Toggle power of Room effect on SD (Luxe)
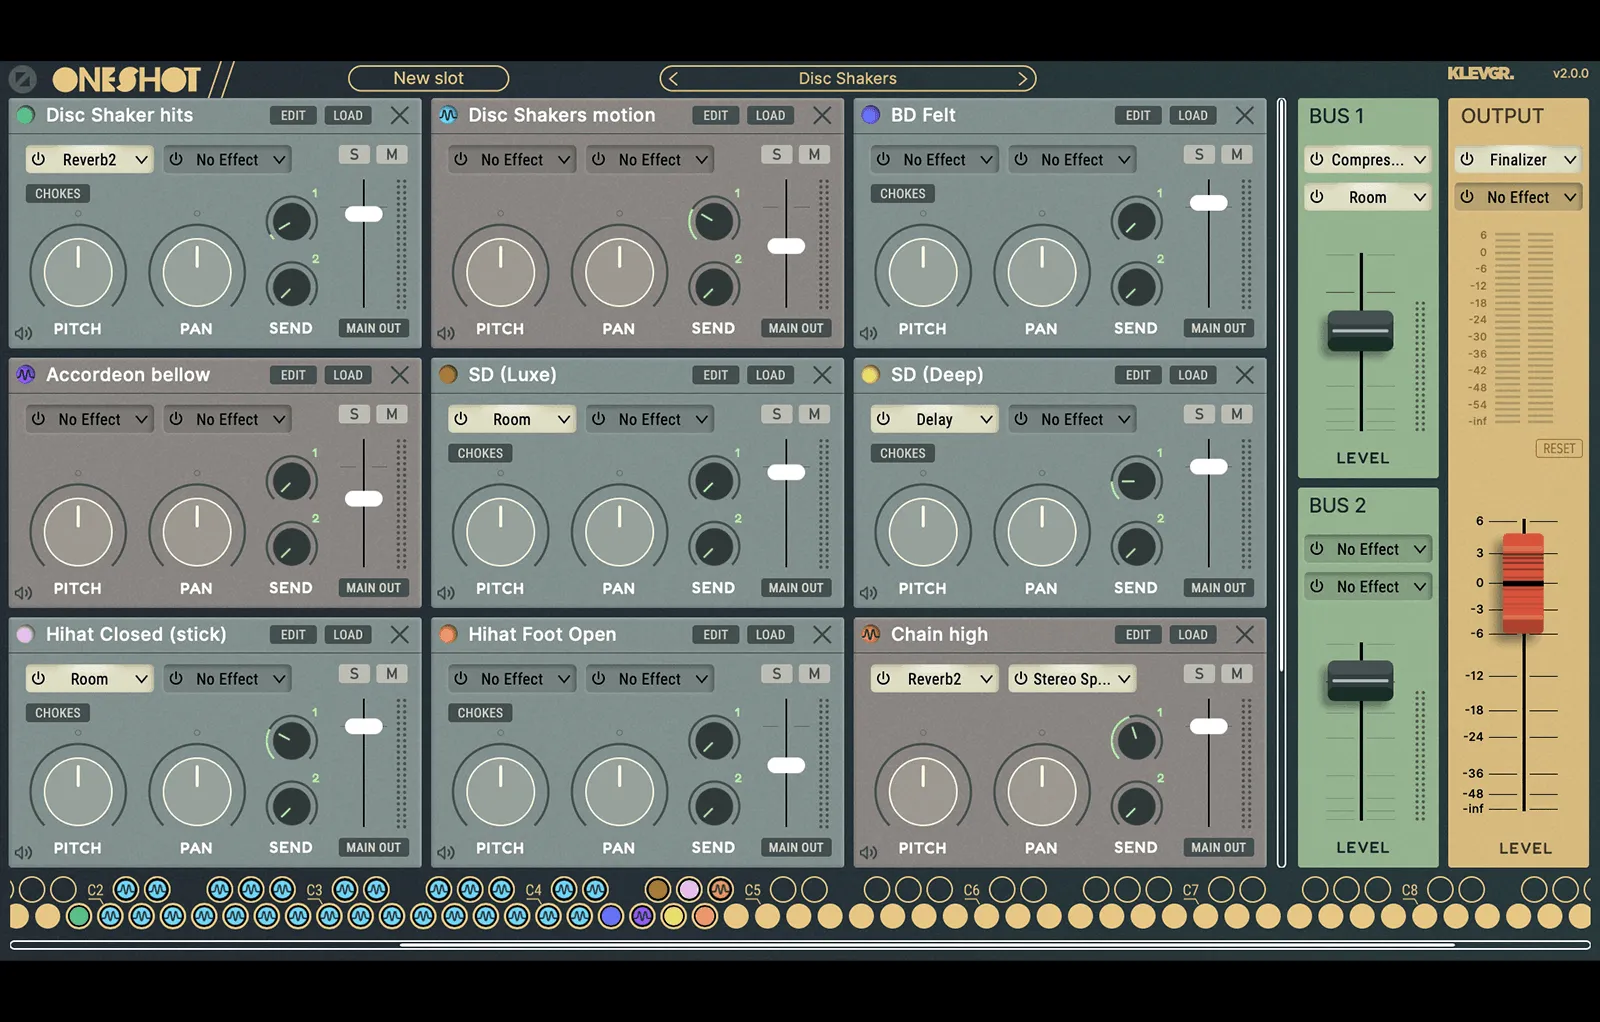The height and width of the screenshot is (1022, 1600). (x=461, y=419)
